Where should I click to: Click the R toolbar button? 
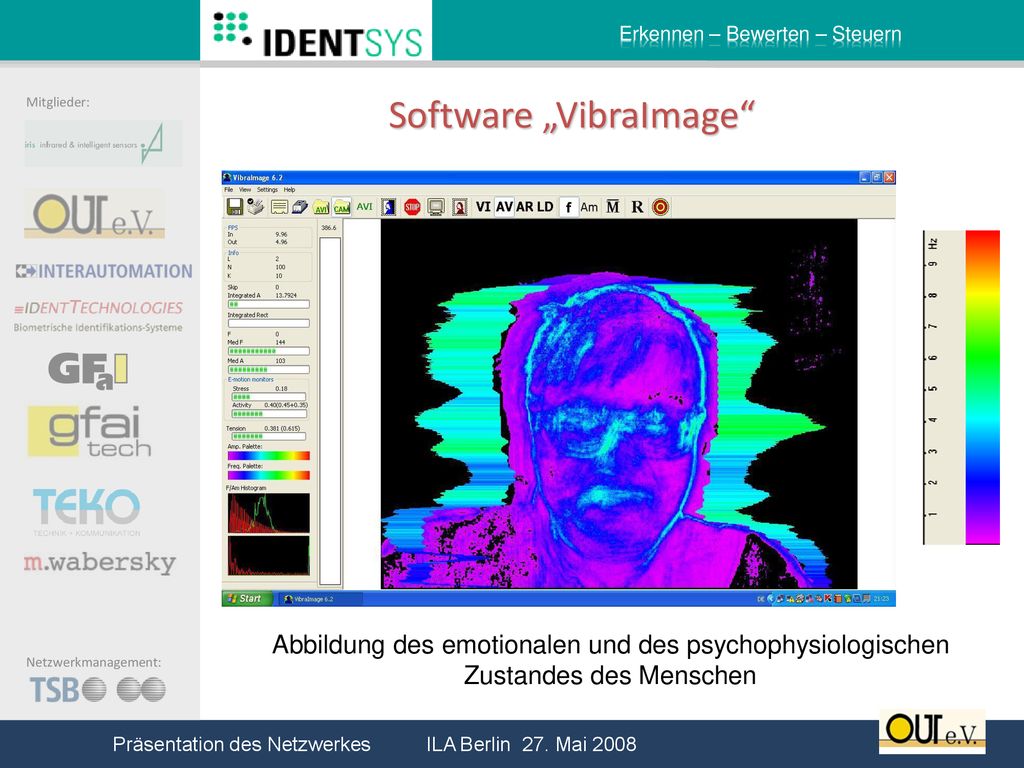(x=637, y=207)
